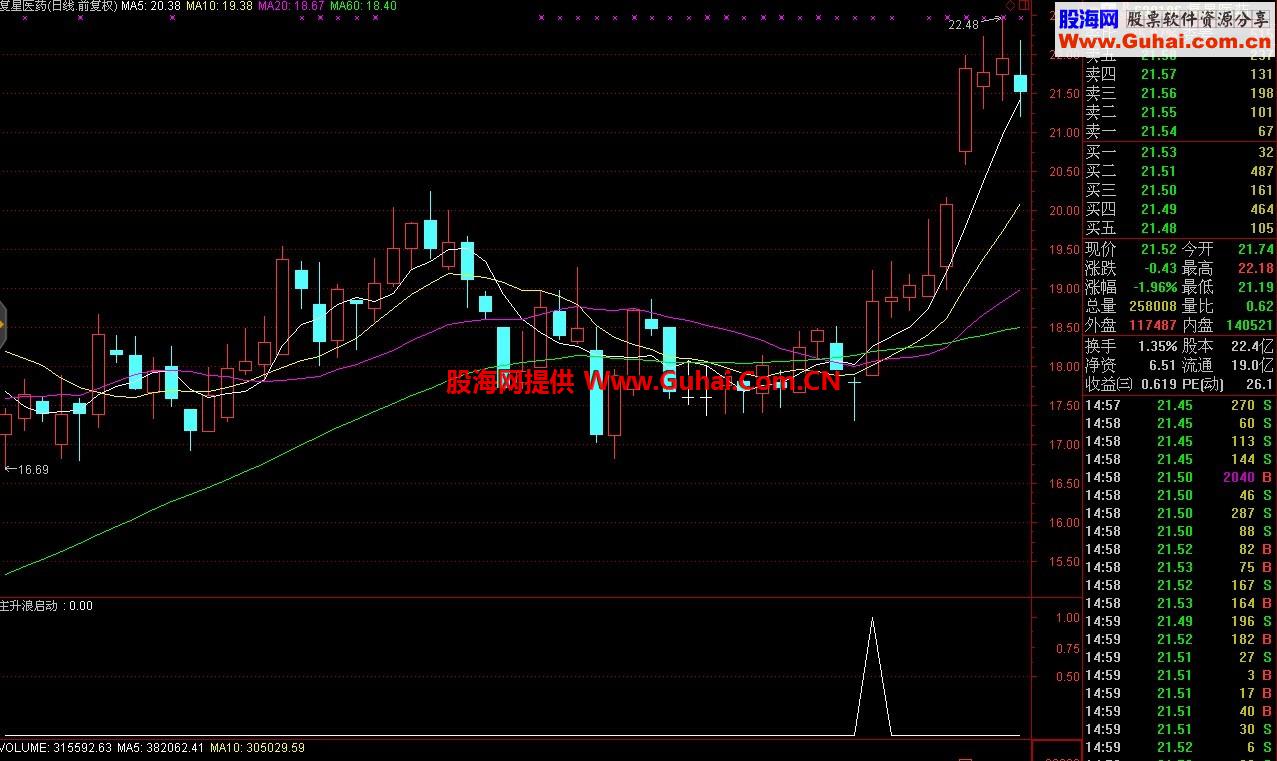The image size is (1277, 761).
Task: Click the 净资 6.51 net asset value
Action: tap(1162, 365)
